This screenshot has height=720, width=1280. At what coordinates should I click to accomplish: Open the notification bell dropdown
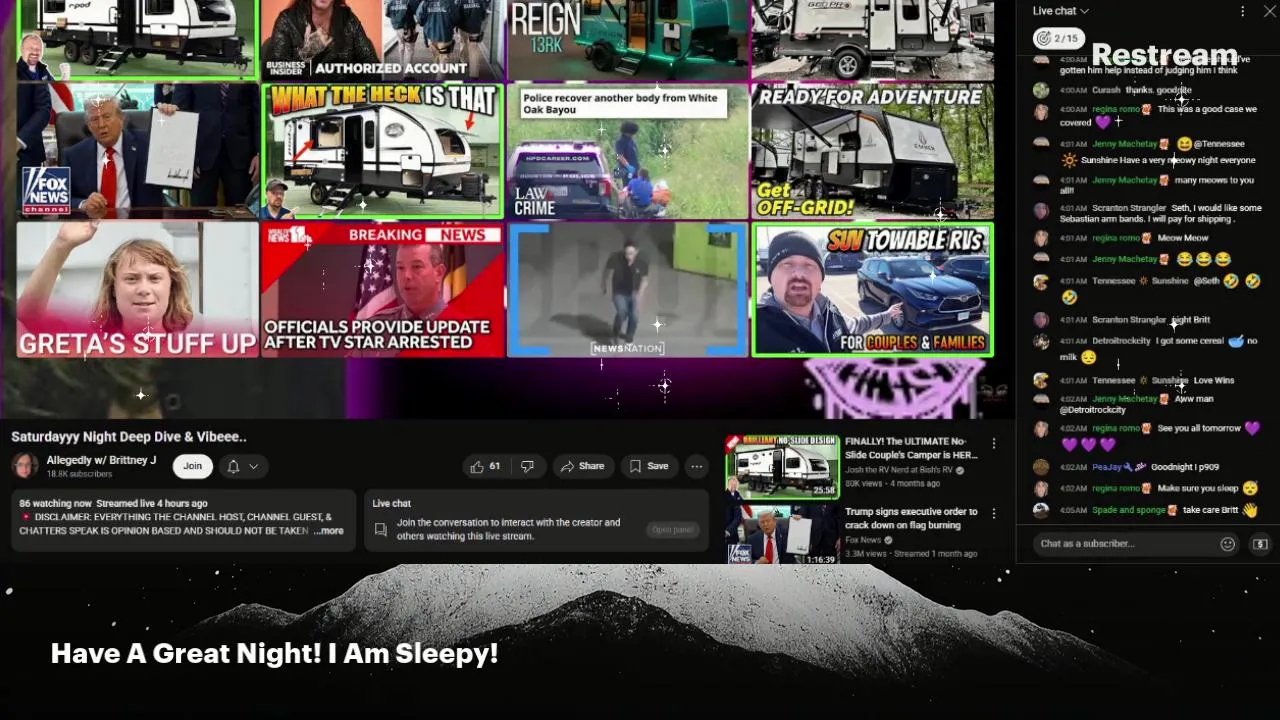point(242,466)
